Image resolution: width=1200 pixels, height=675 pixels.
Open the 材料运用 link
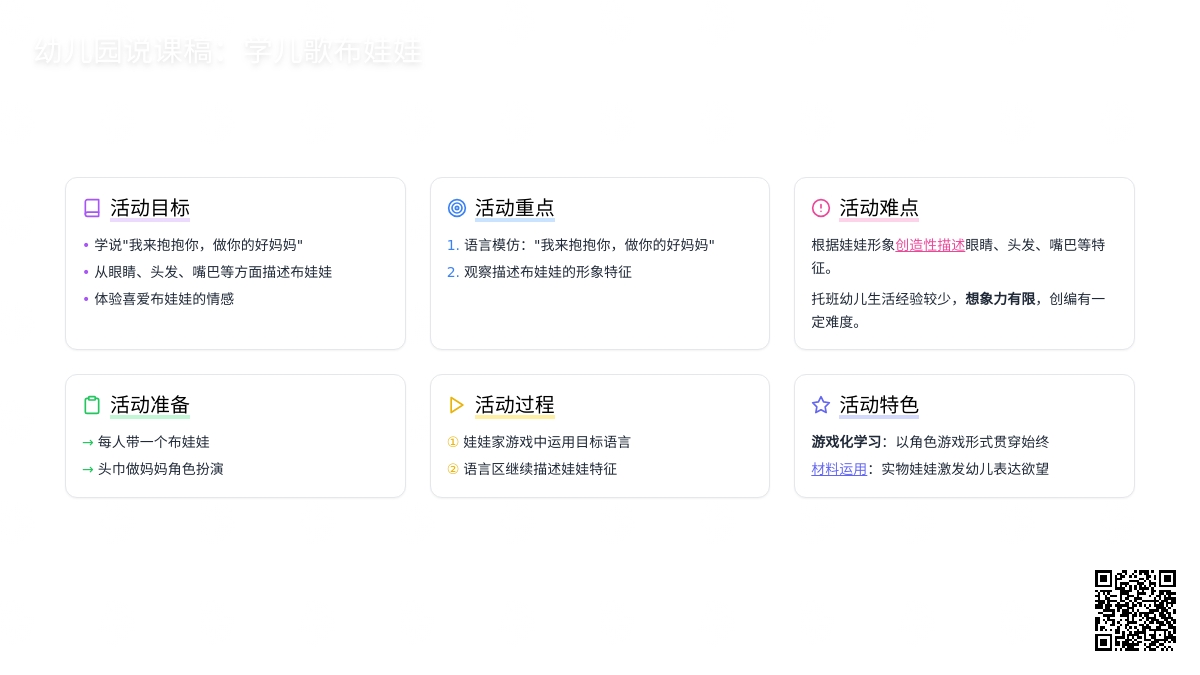coord(839,469)
